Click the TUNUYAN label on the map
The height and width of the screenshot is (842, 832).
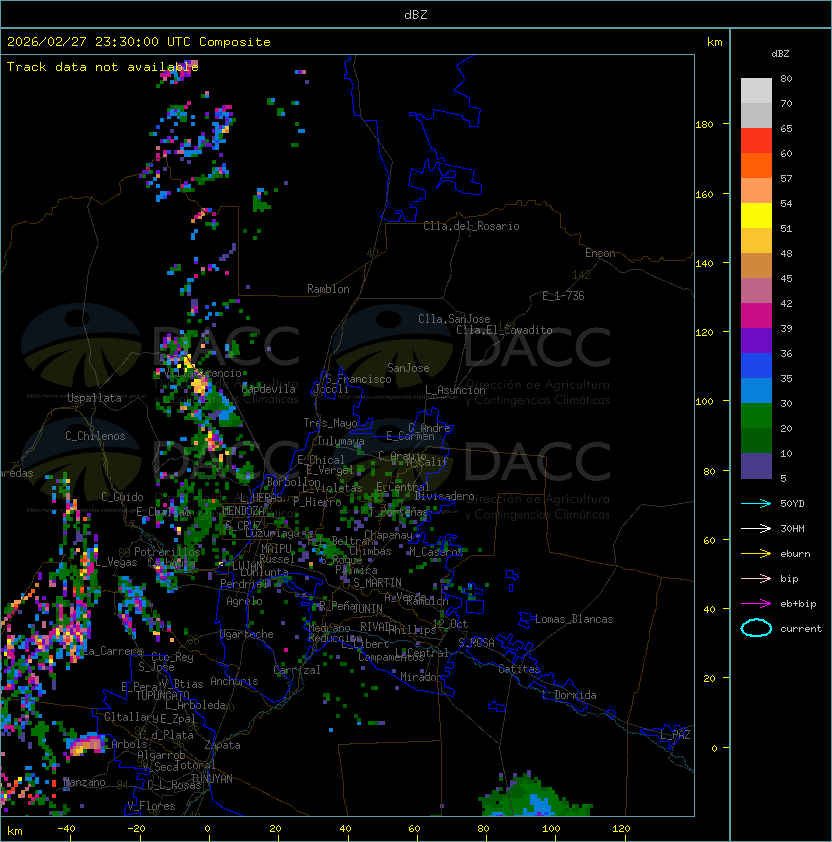[212, 777]
